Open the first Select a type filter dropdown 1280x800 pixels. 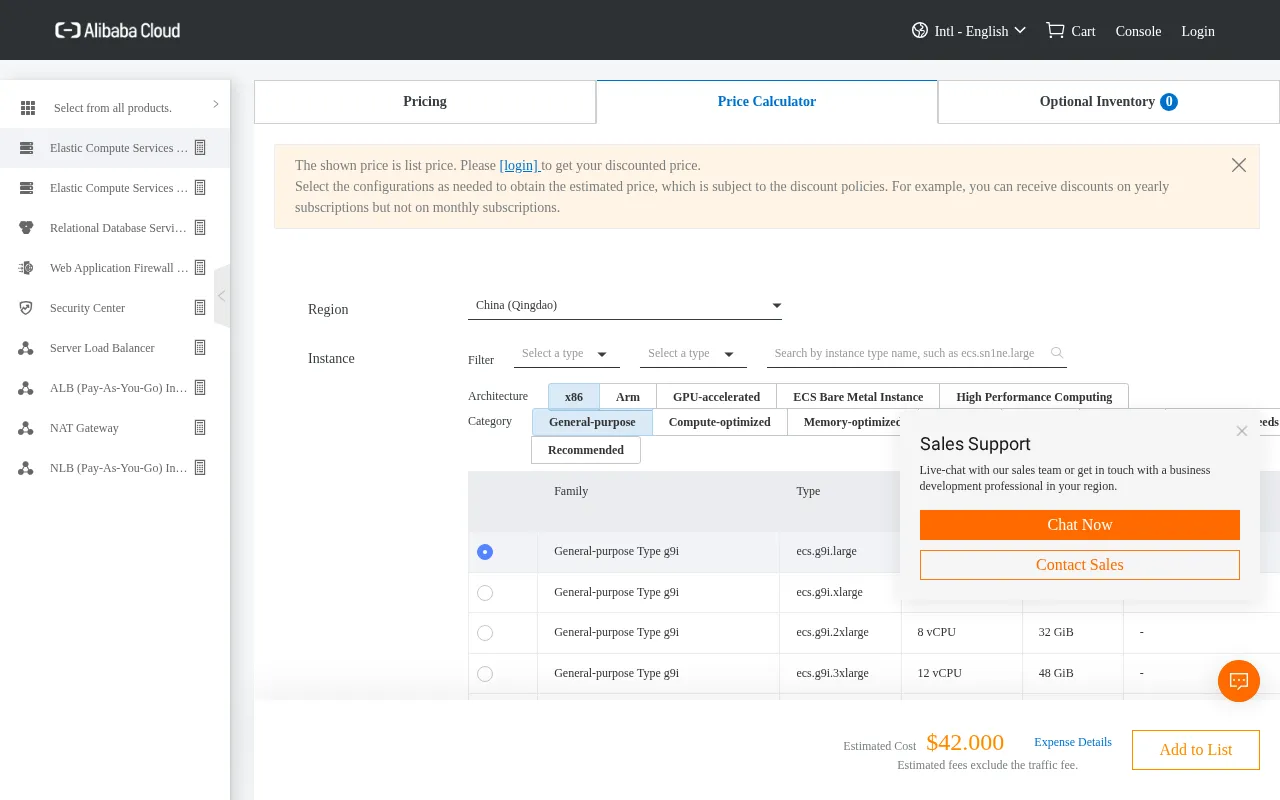[x=567, y=354]
